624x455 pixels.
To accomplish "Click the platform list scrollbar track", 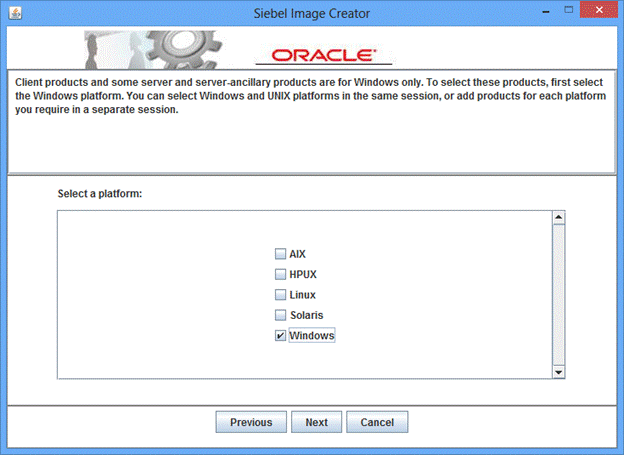I will pos(558,295).
